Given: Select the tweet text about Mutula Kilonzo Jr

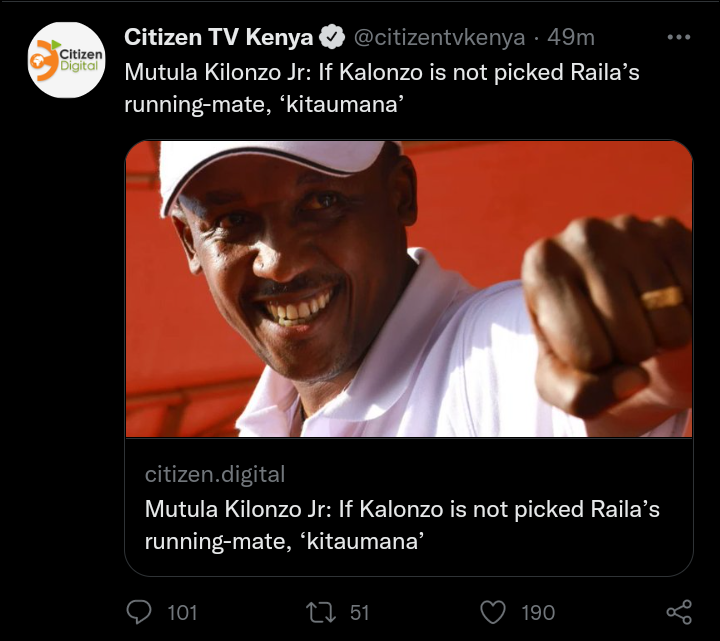Looking at the screenshot, I should [x=382, y=88].
